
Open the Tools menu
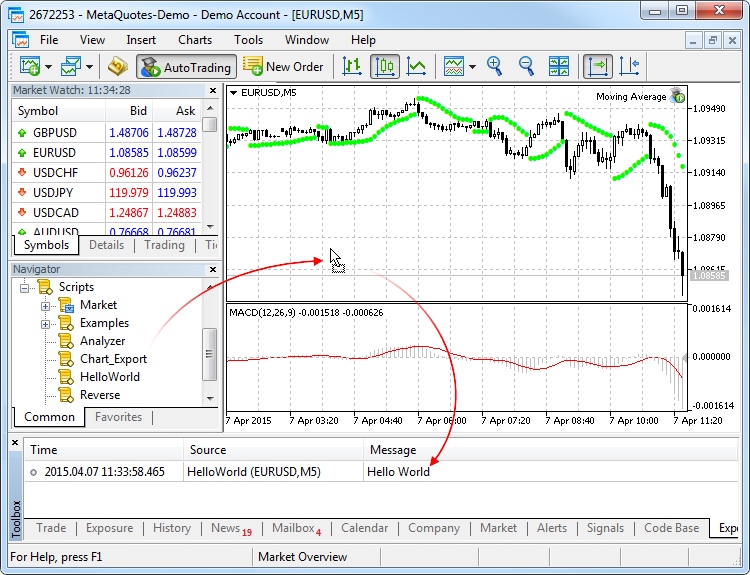(248, 40)
